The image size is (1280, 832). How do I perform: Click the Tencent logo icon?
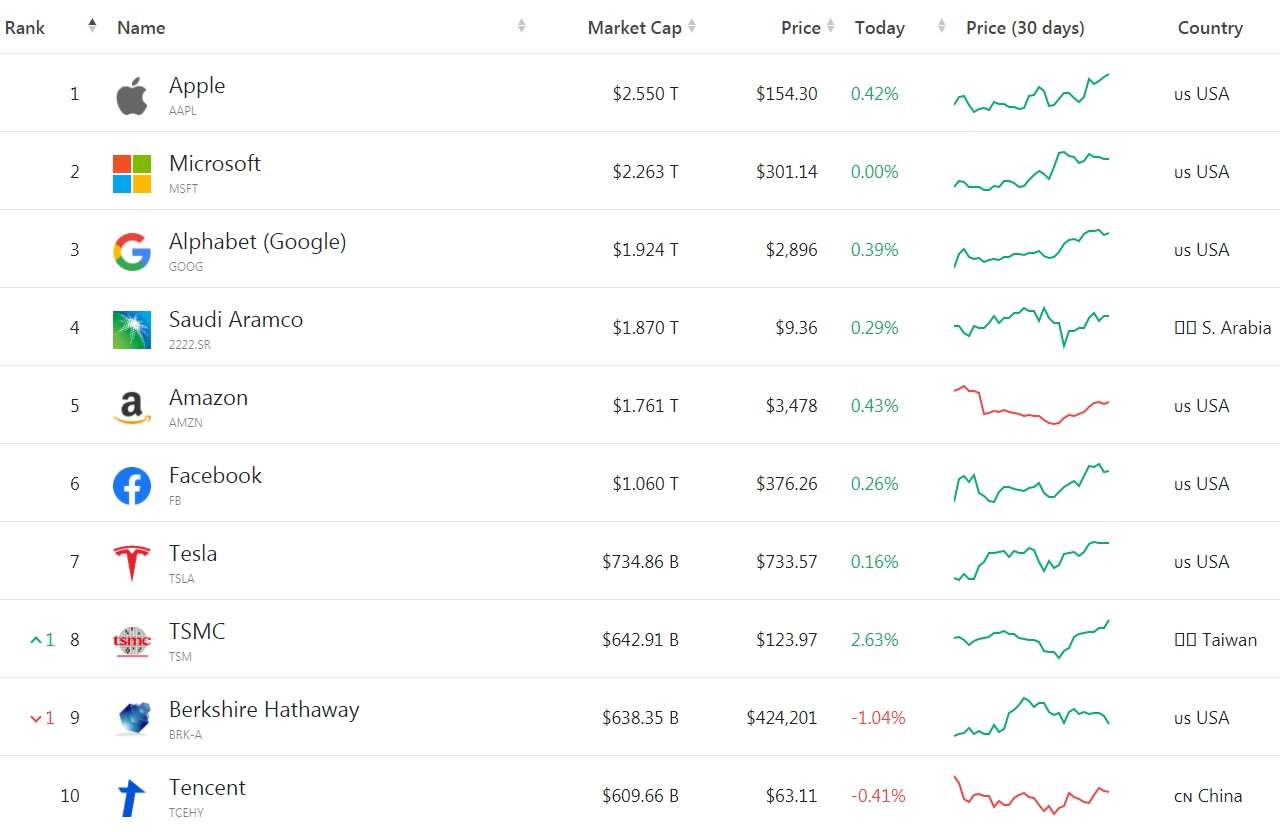(x=132, y=798)
